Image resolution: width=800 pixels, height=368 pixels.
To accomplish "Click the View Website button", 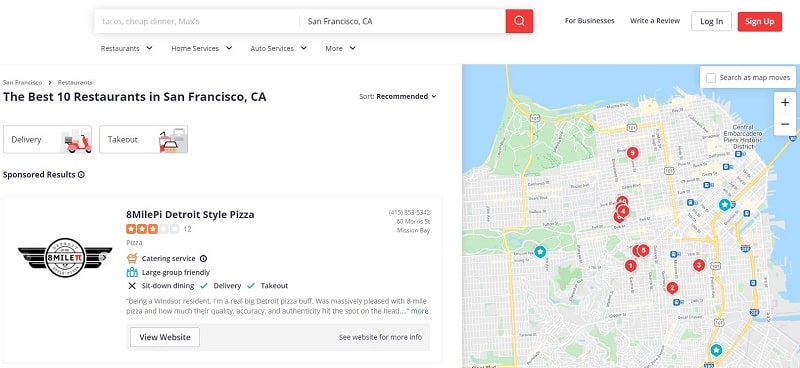I will [x=165, y=337].
